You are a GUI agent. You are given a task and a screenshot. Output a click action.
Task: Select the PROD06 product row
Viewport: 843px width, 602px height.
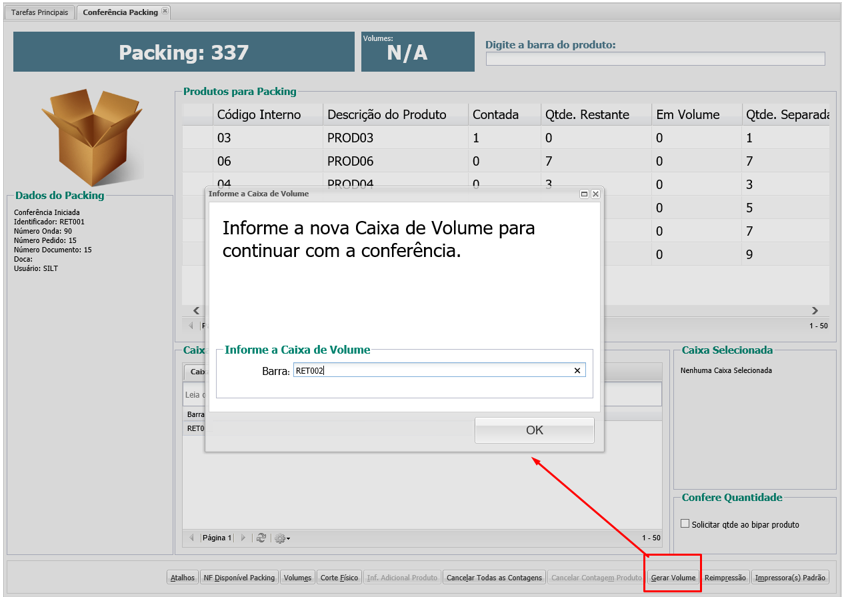pos(506,161)
